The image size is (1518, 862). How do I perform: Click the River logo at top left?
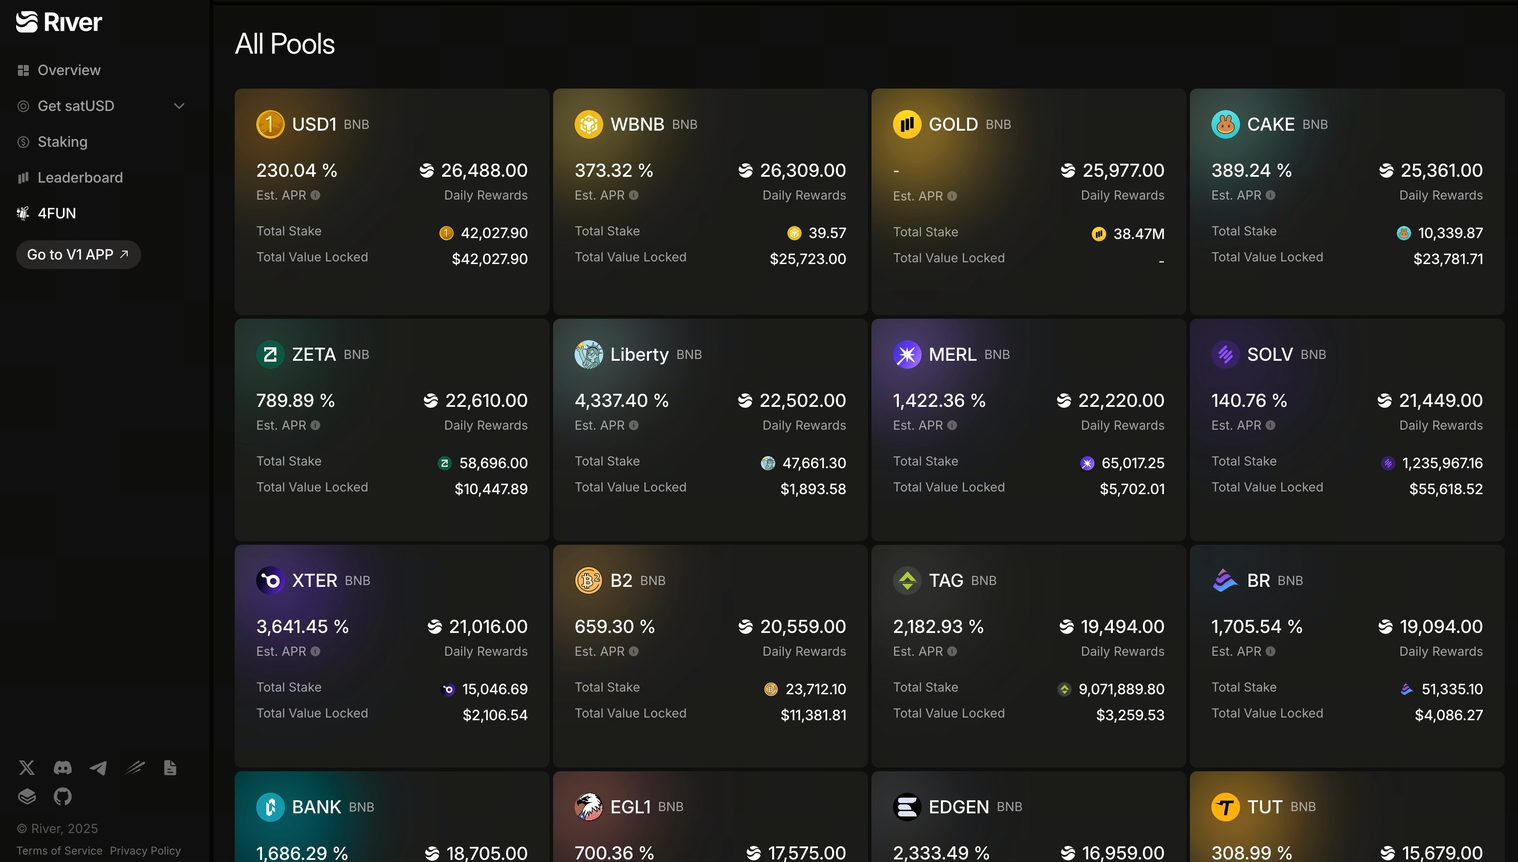59,22
